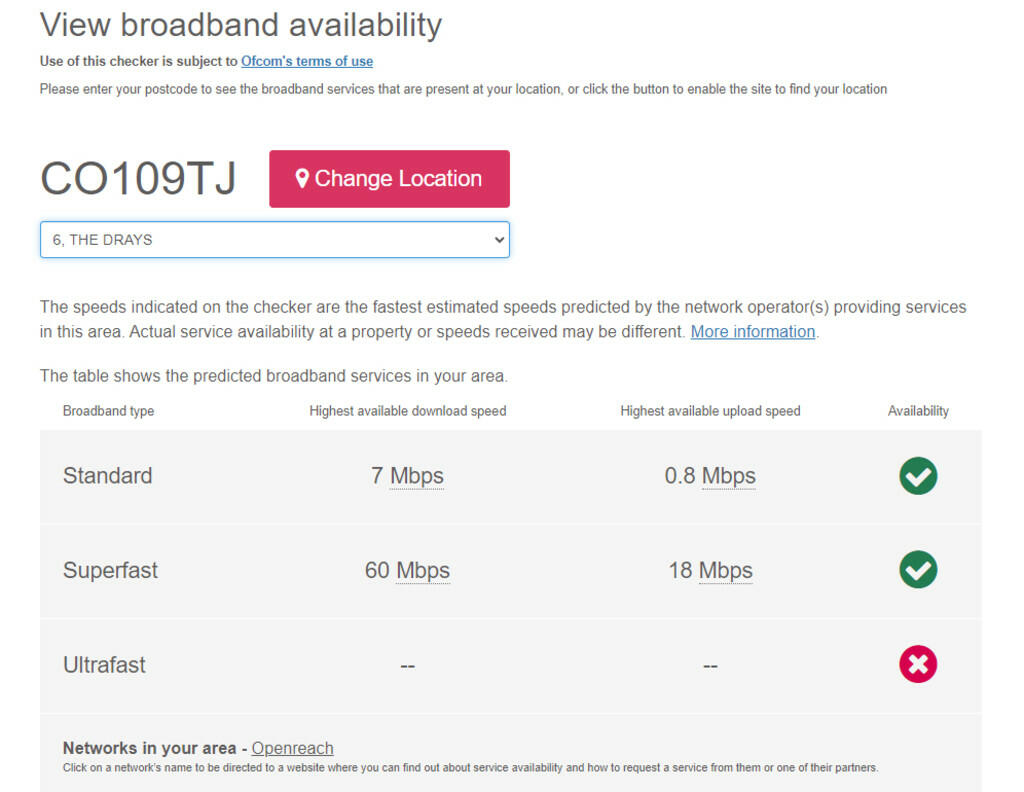The height and width of the screenshot is (792, 1024).
Task: Click the Mbps abbreviation beside 18 upload speed
Action: click(726, 570)
